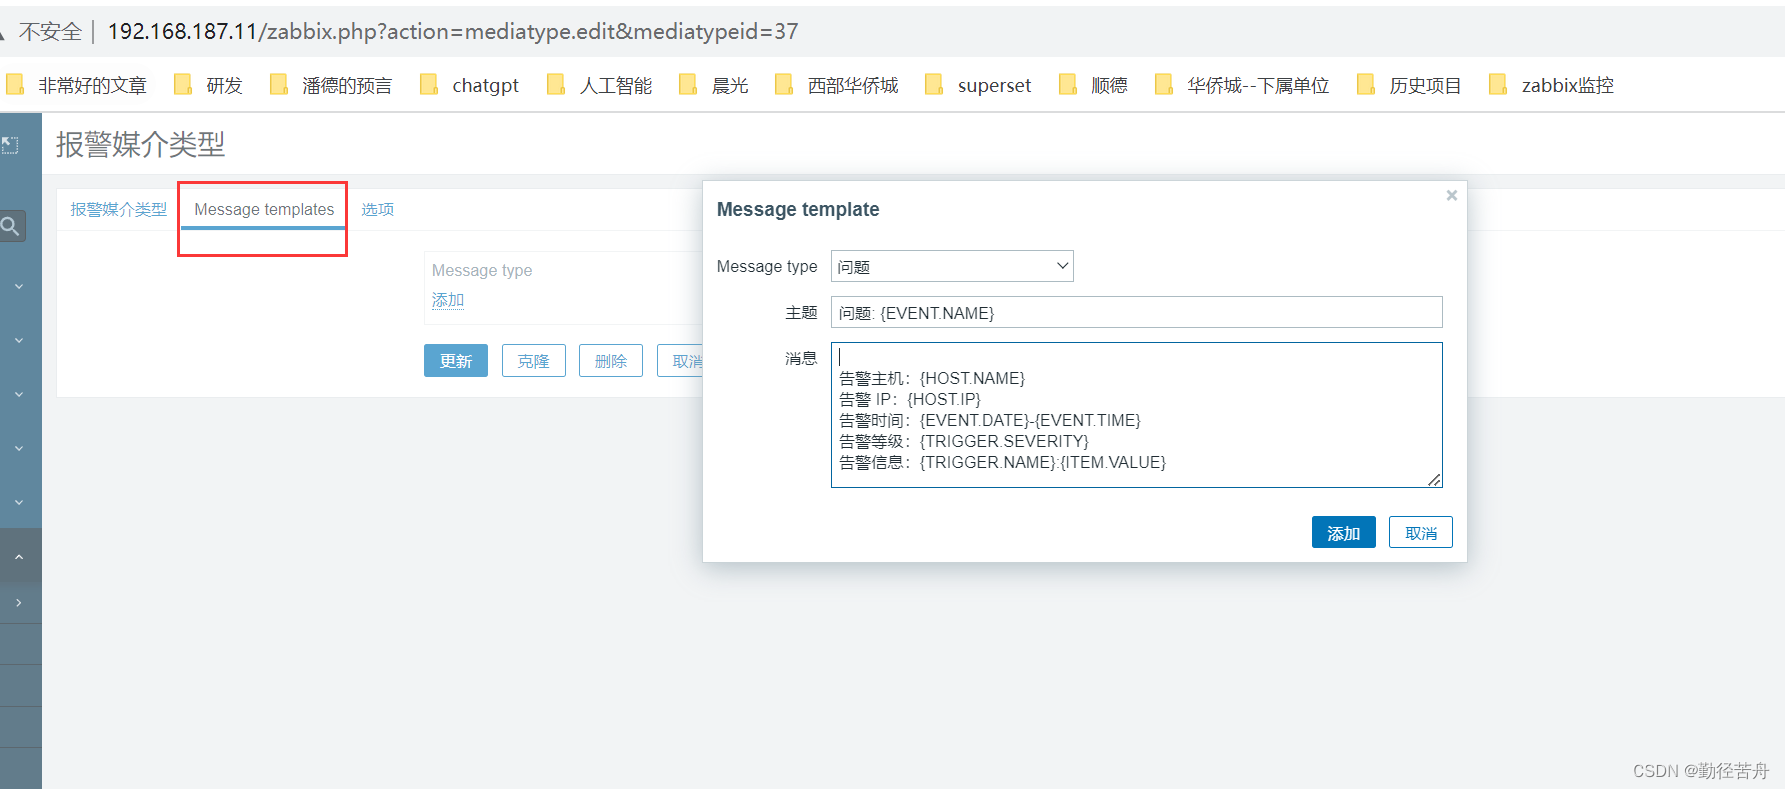Collapse the sidebar section with up chevron
Viewport: 1785px width, 789px height.
[19, 556]
